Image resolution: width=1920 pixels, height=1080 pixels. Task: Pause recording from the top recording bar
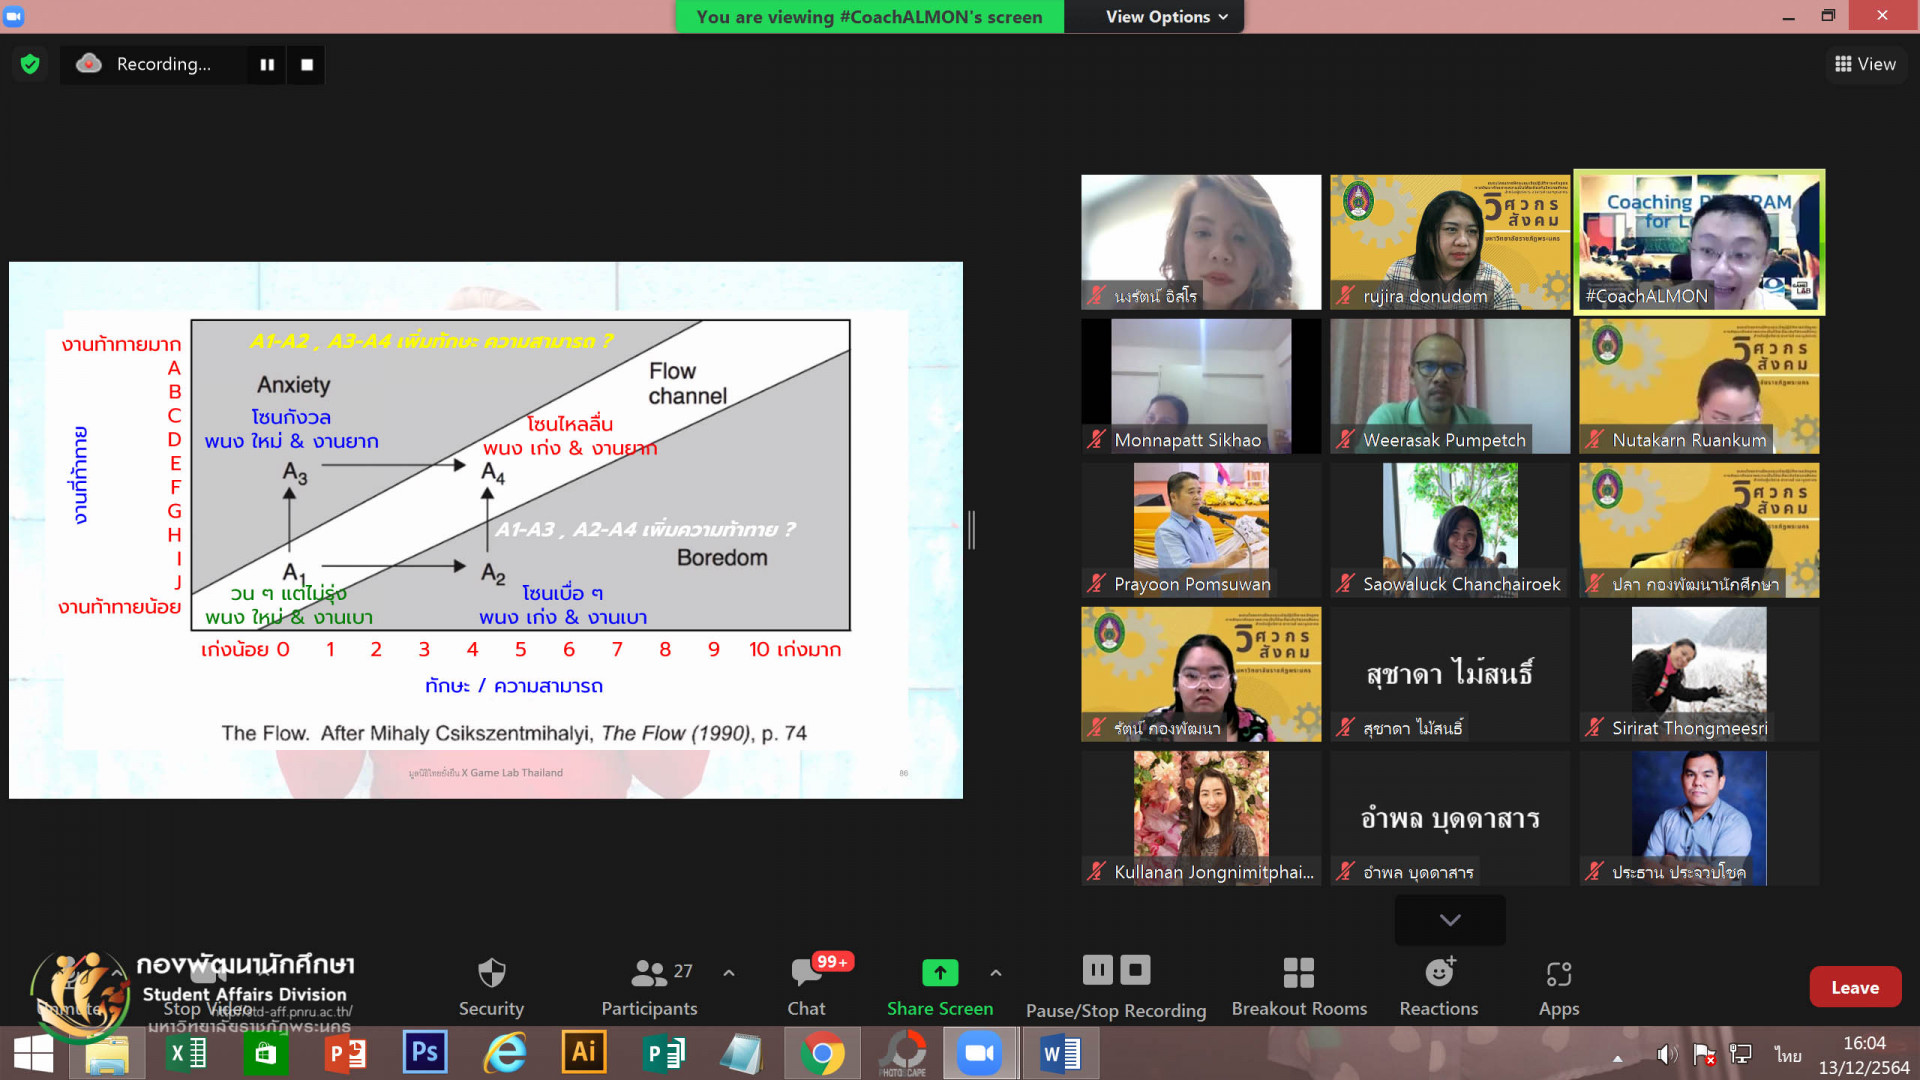(x=267, y=65)
